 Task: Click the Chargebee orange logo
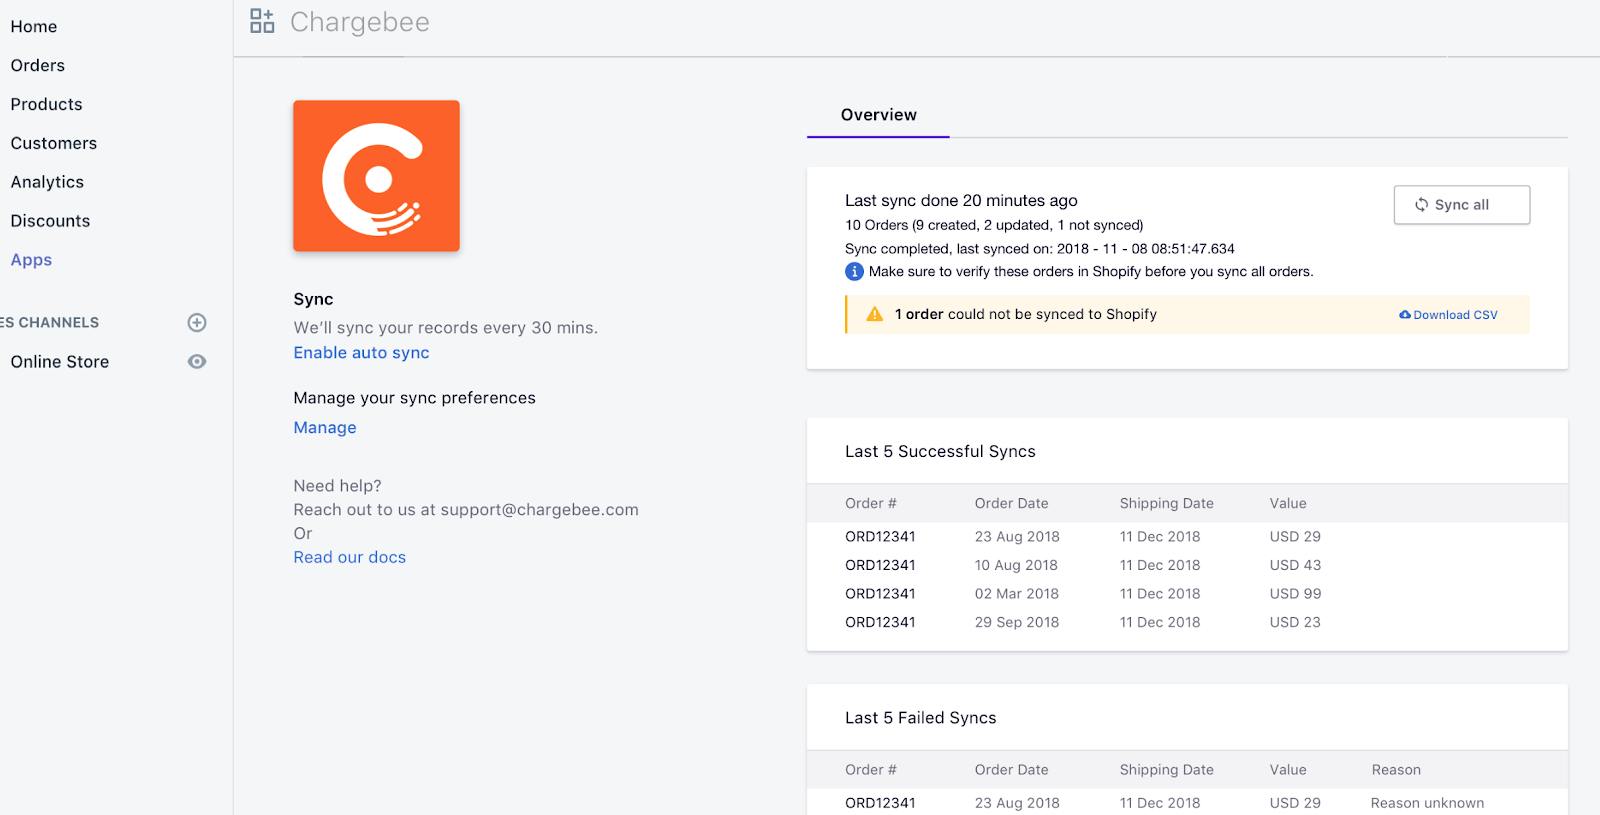click(376, 176)
